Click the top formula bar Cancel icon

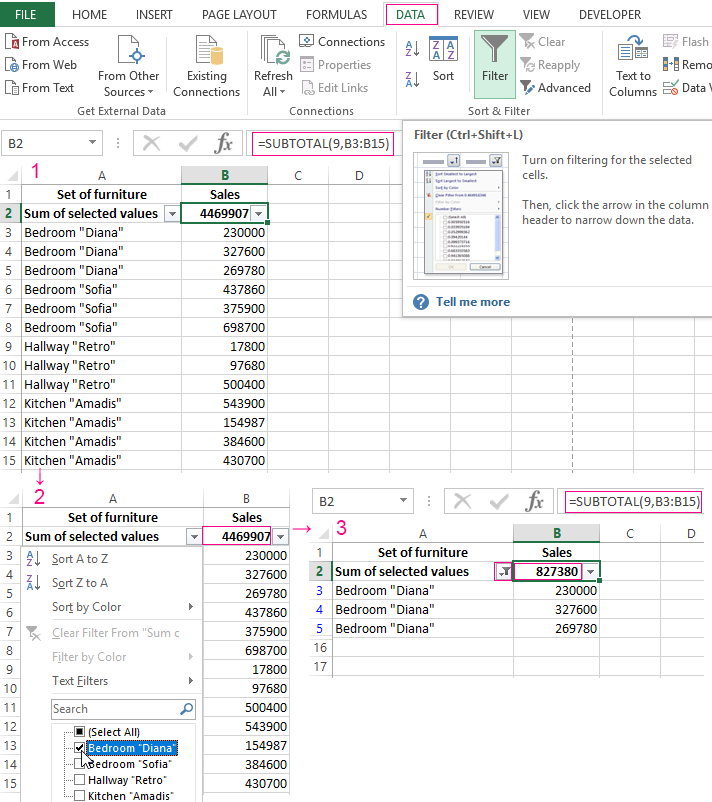point(151,143)
